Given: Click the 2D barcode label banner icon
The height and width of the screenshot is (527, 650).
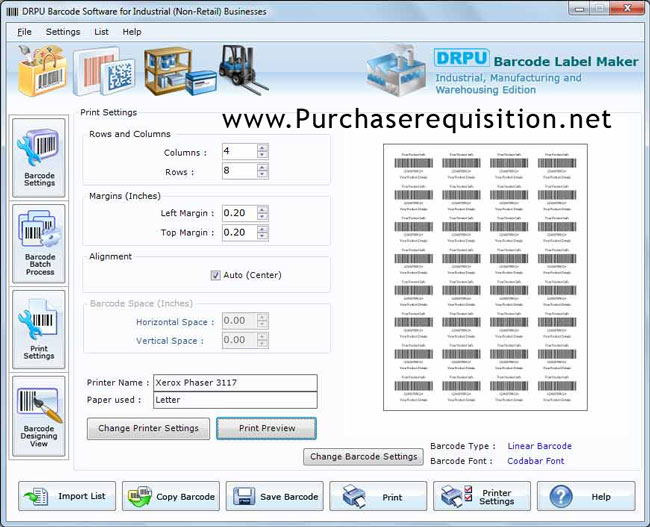Looking at the screenshot, I should pyautogui.click(x=104, y=71).
